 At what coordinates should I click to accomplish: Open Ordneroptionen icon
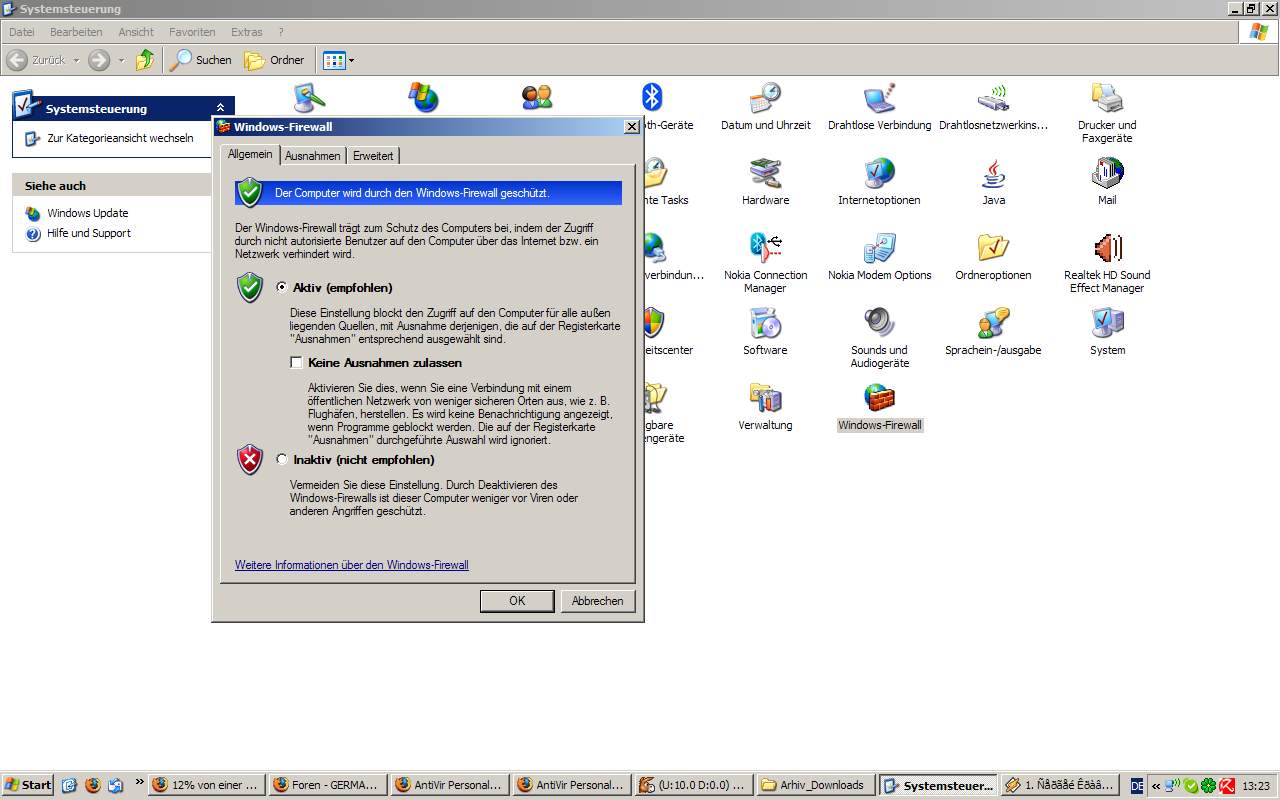click(993, 257)
